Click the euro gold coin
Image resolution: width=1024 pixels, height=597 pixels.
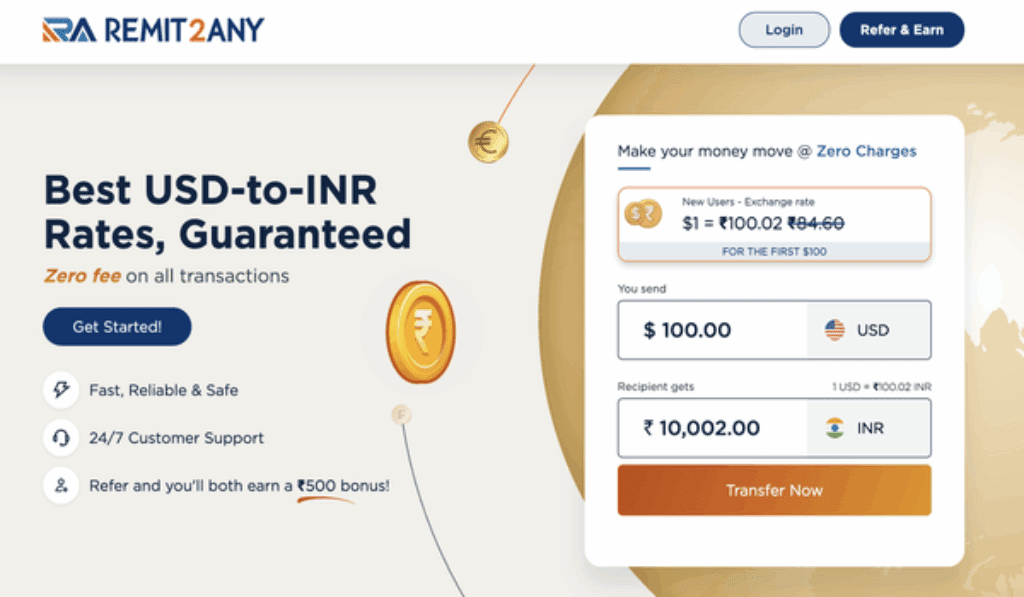click(488, 142)
